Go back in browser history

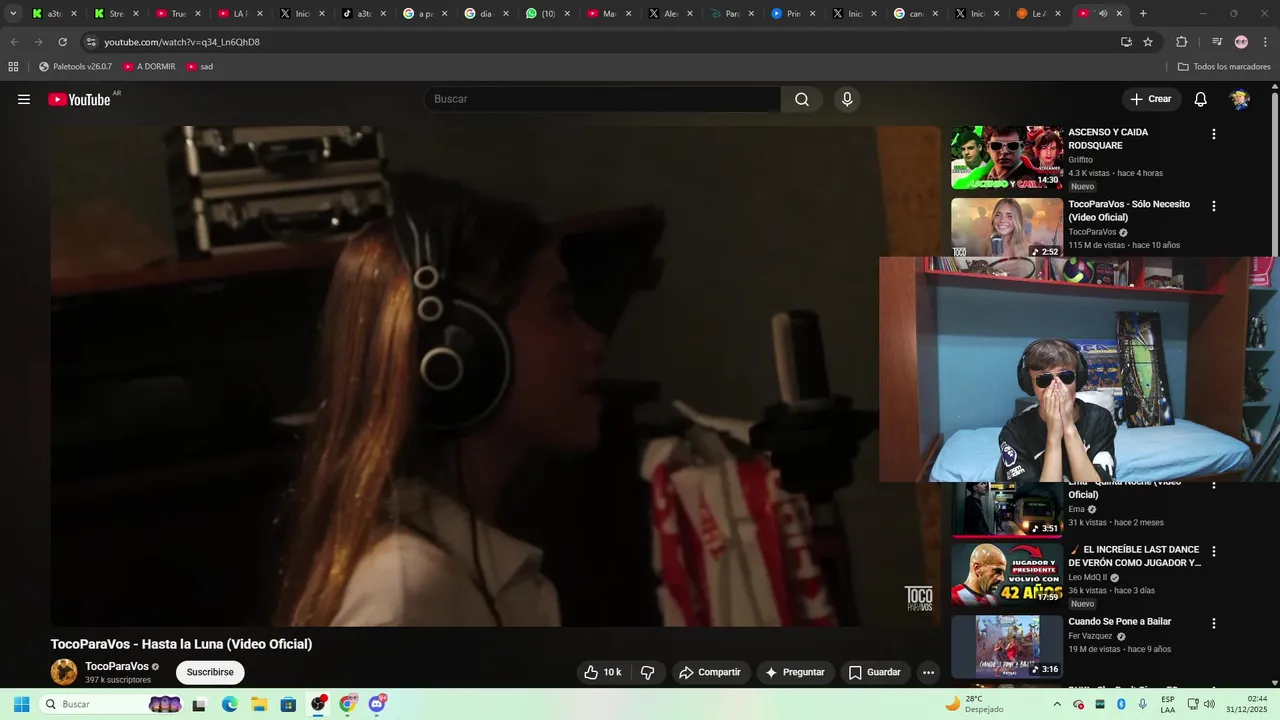[x=14, y=42]
